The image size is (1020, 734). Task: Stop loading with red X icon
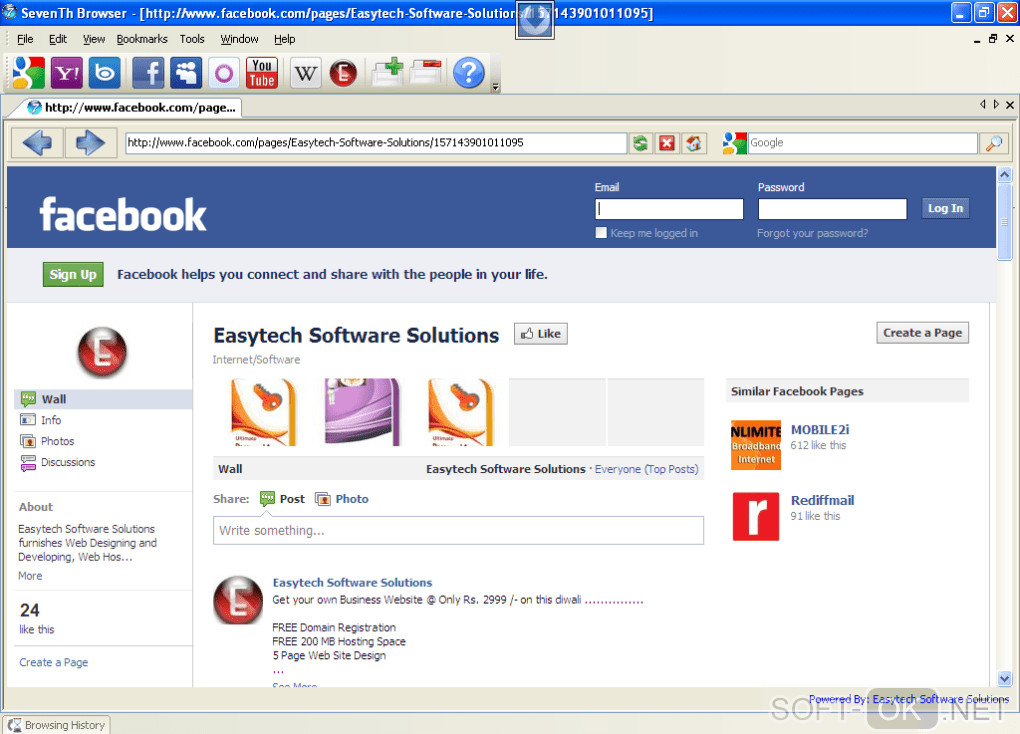coord(667,143)
